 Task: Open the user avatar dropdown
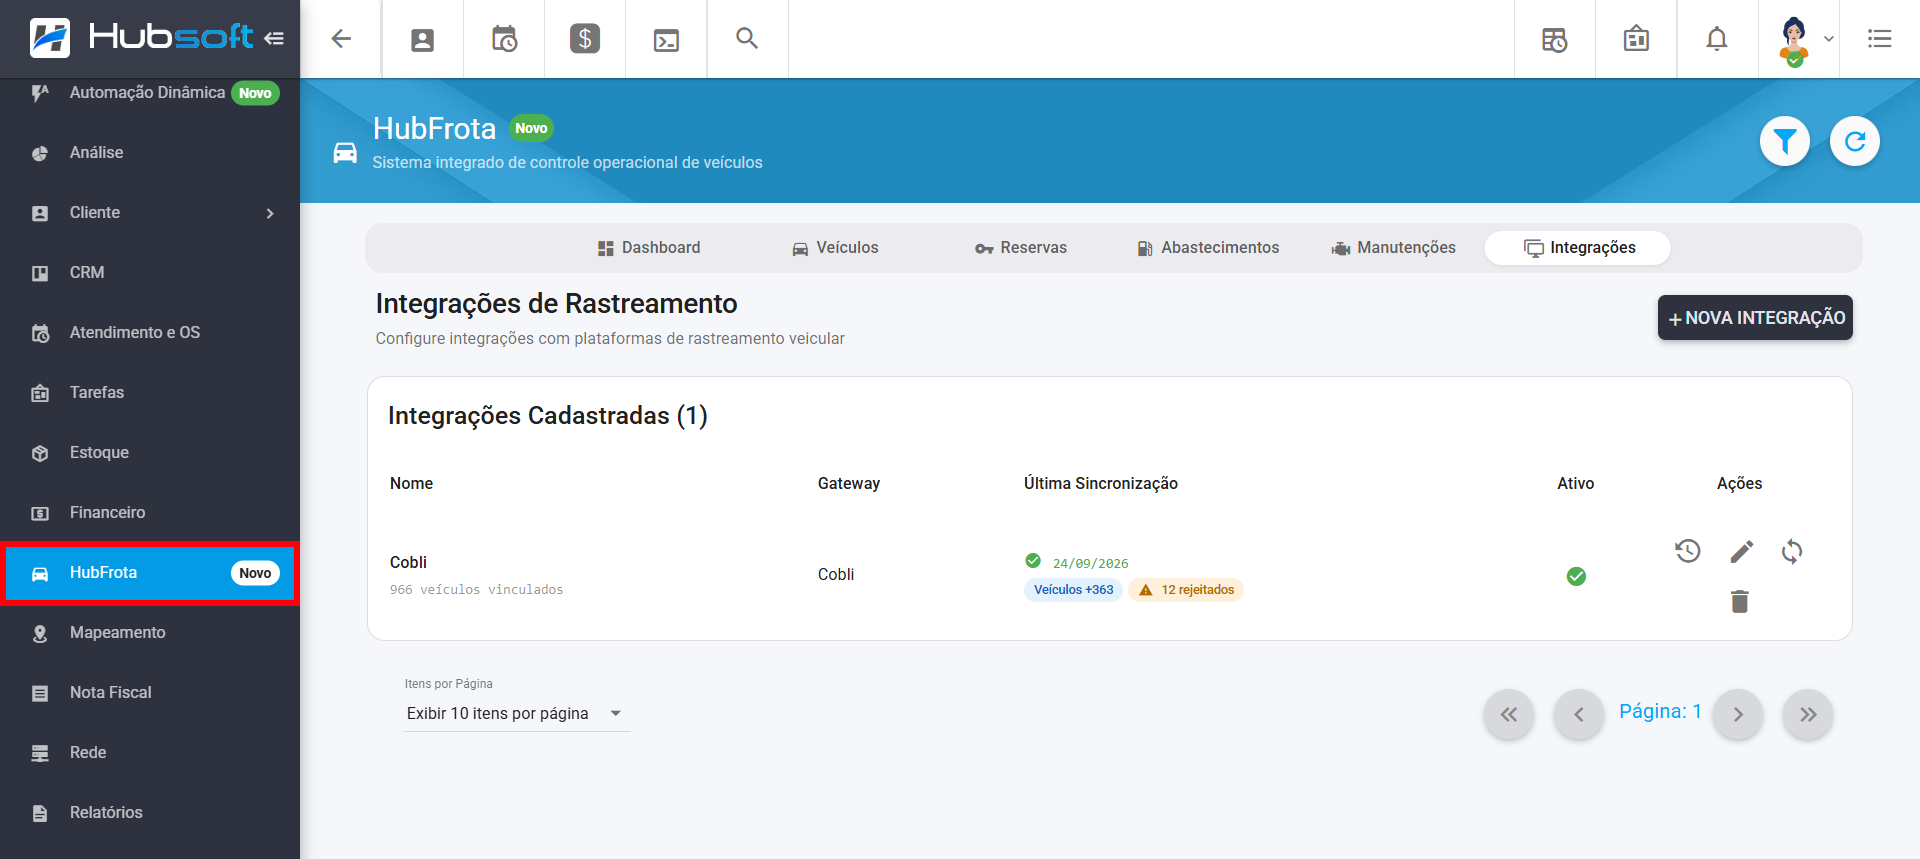tap(1805, 39)
